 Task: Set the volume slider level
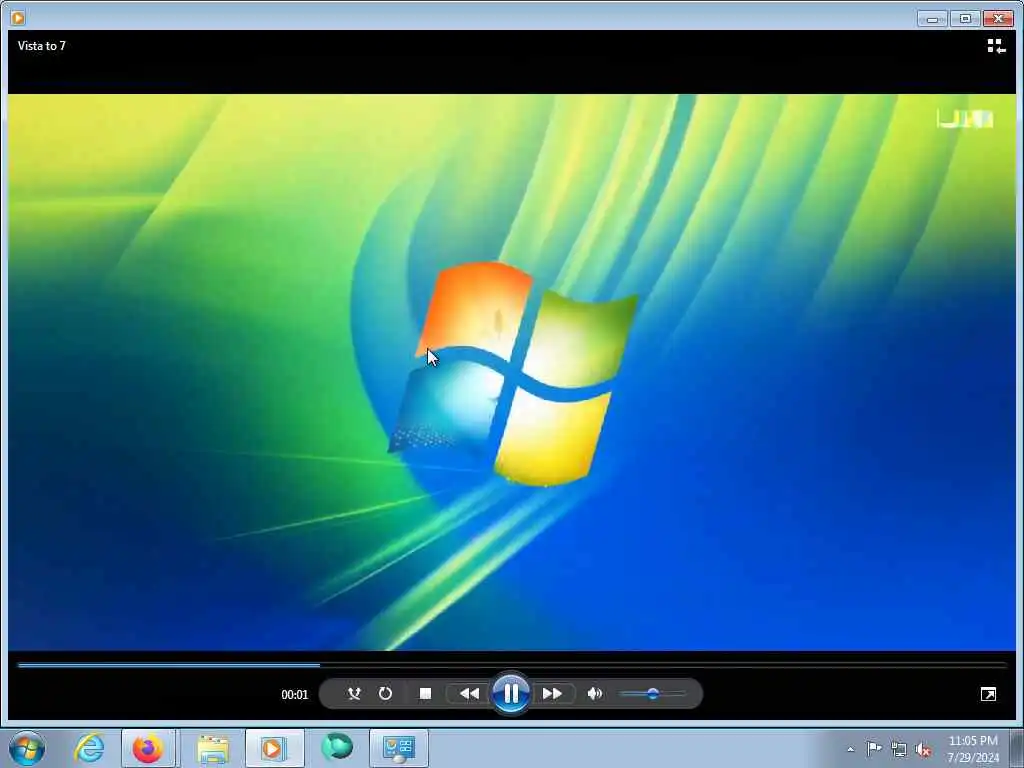click(x=652, y=694)
